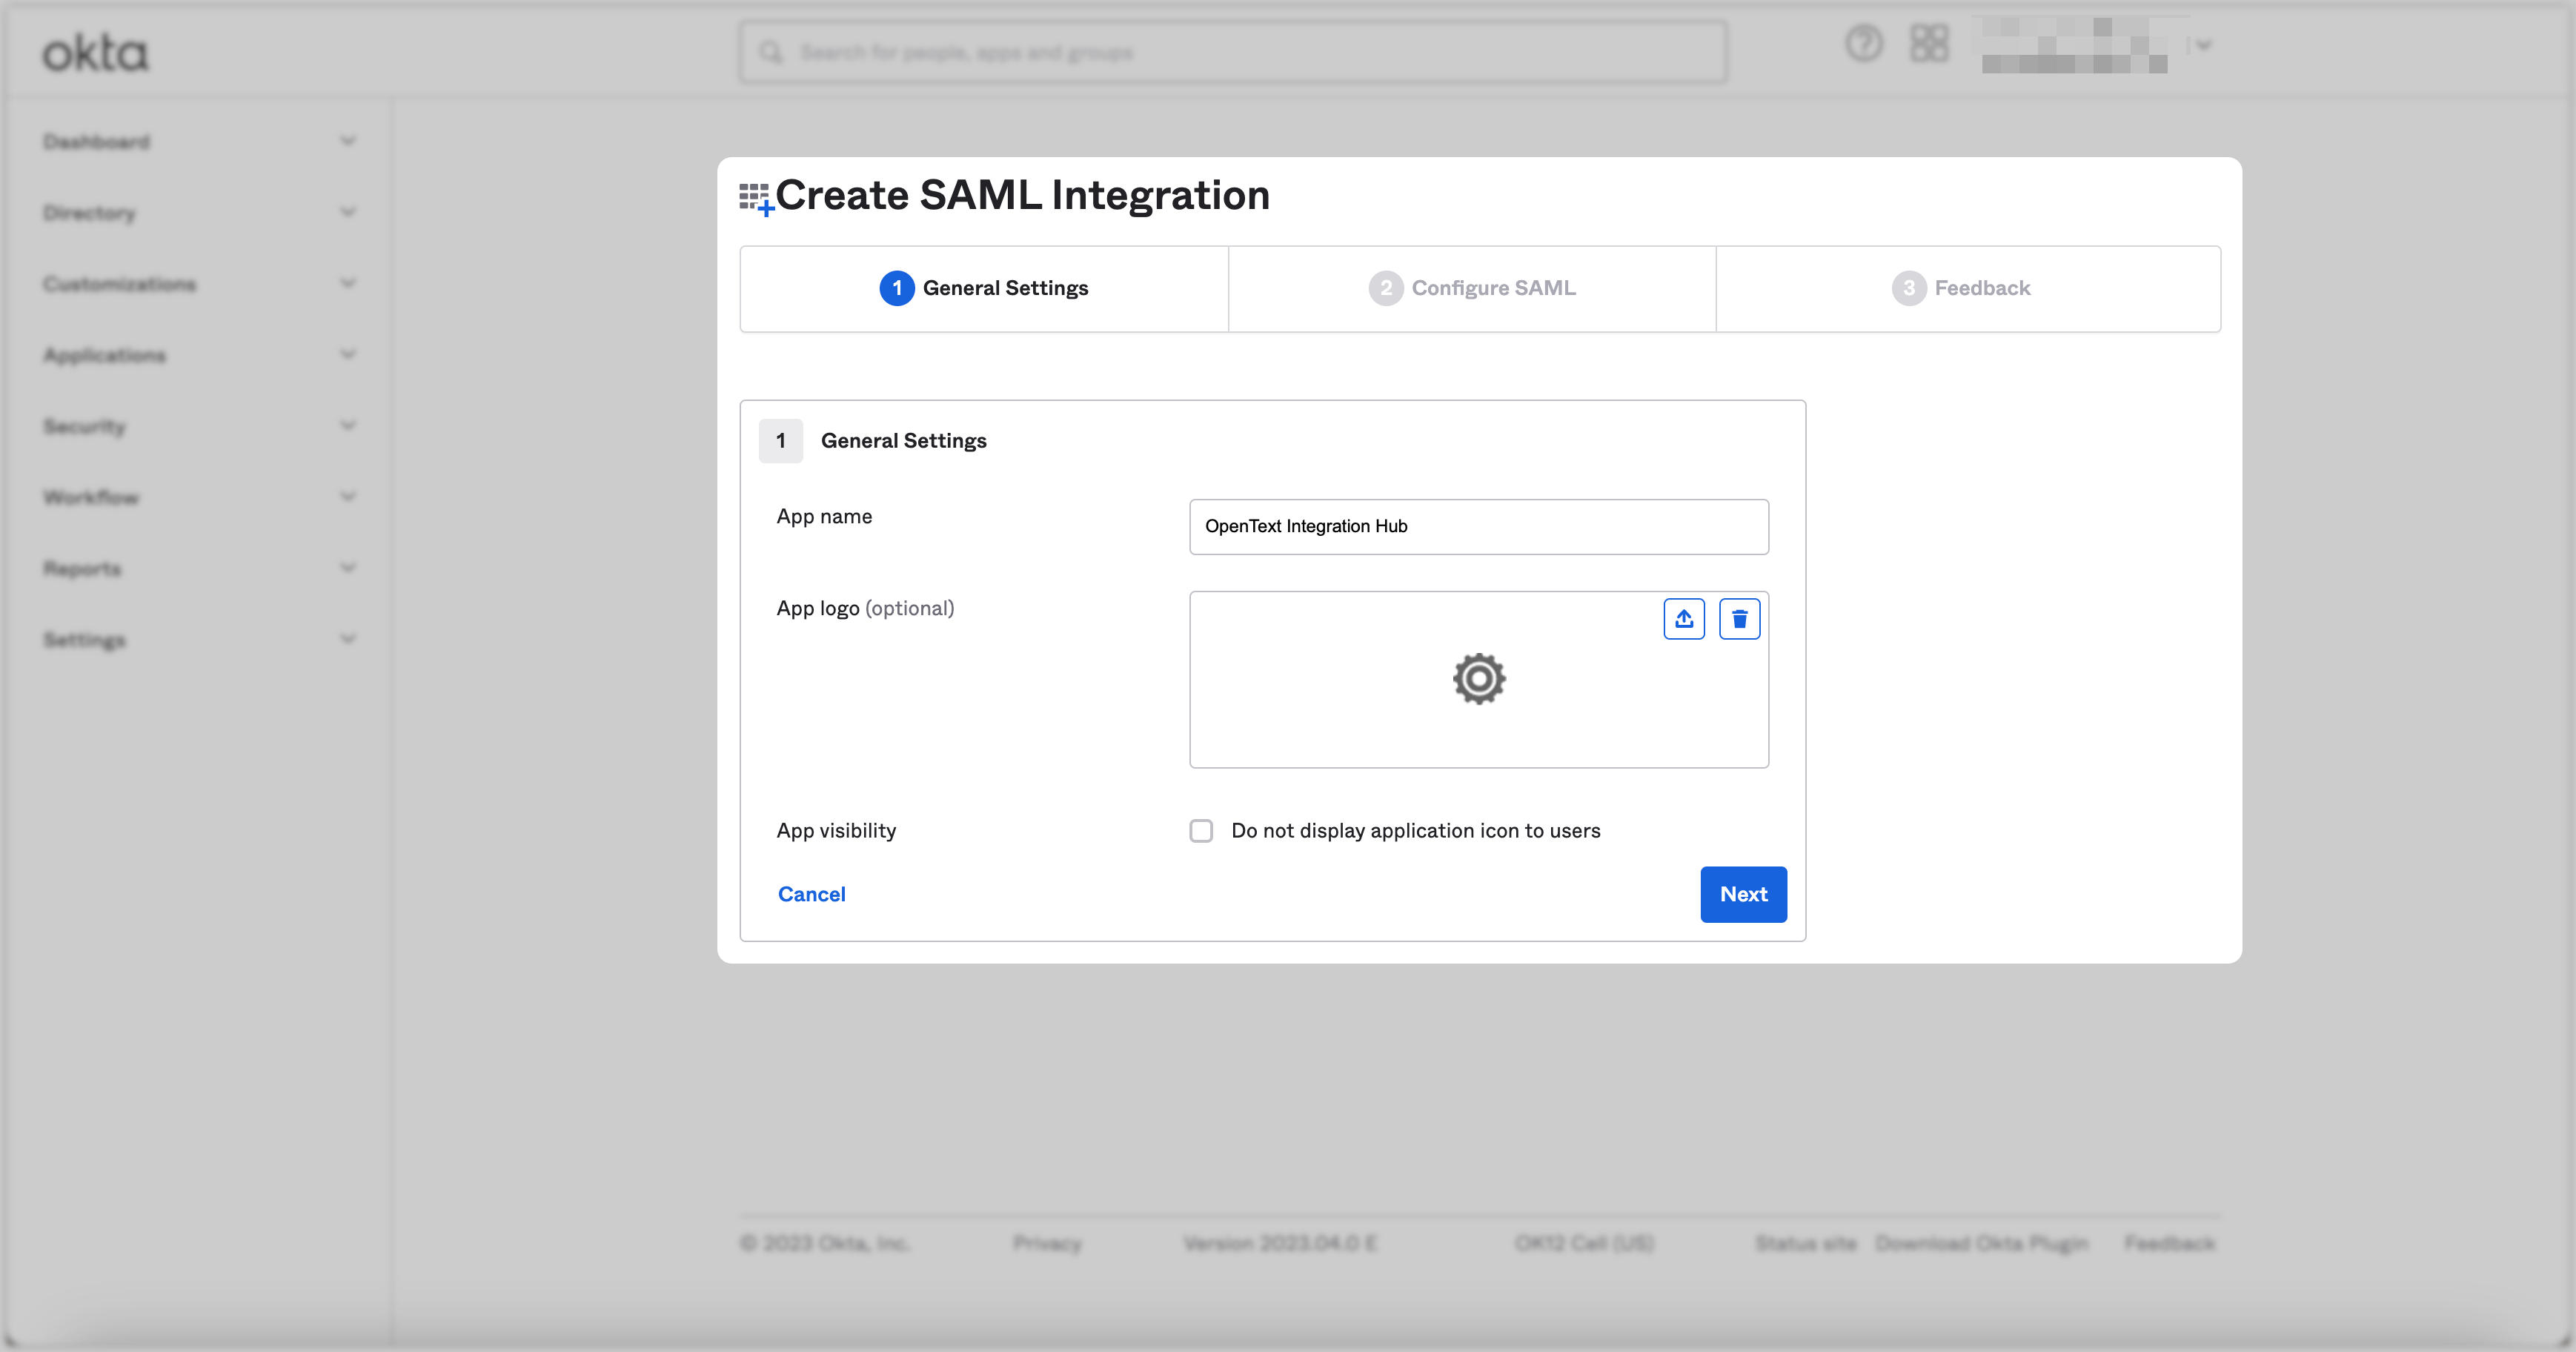
Task: Click the gear placeholder in logo preview
Action: 1478,679
